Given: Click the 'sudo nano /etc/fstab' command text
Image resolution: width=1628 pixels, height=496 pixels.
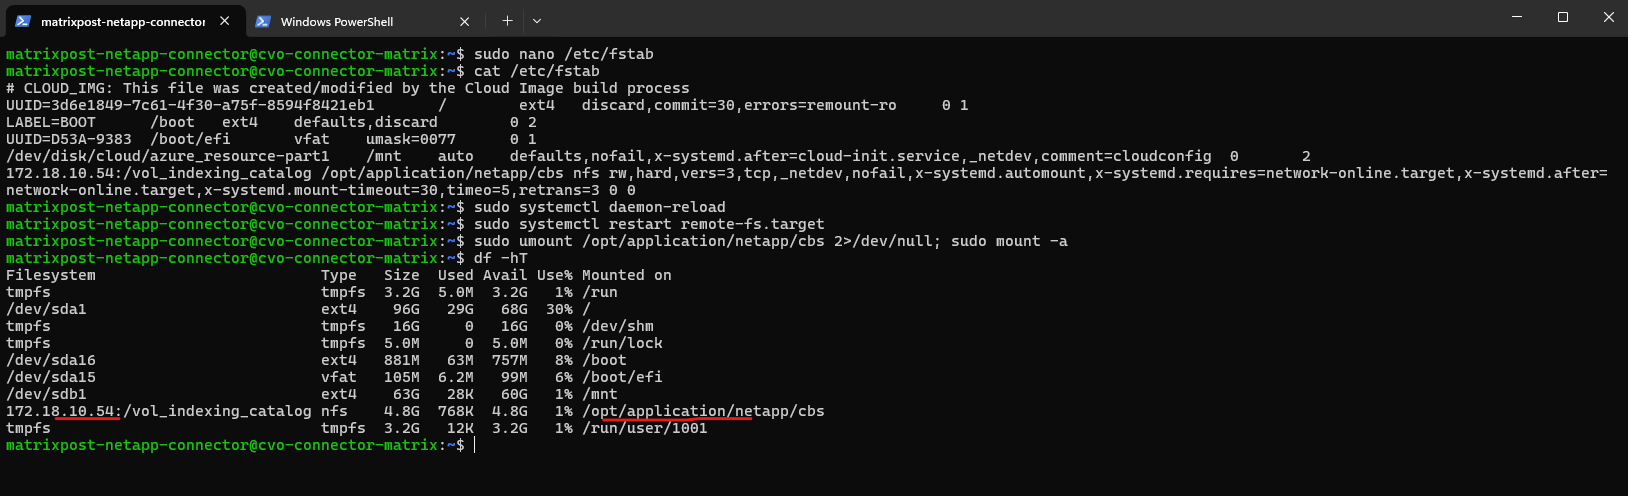Looking at the screenshot, I should click(563, 54).
